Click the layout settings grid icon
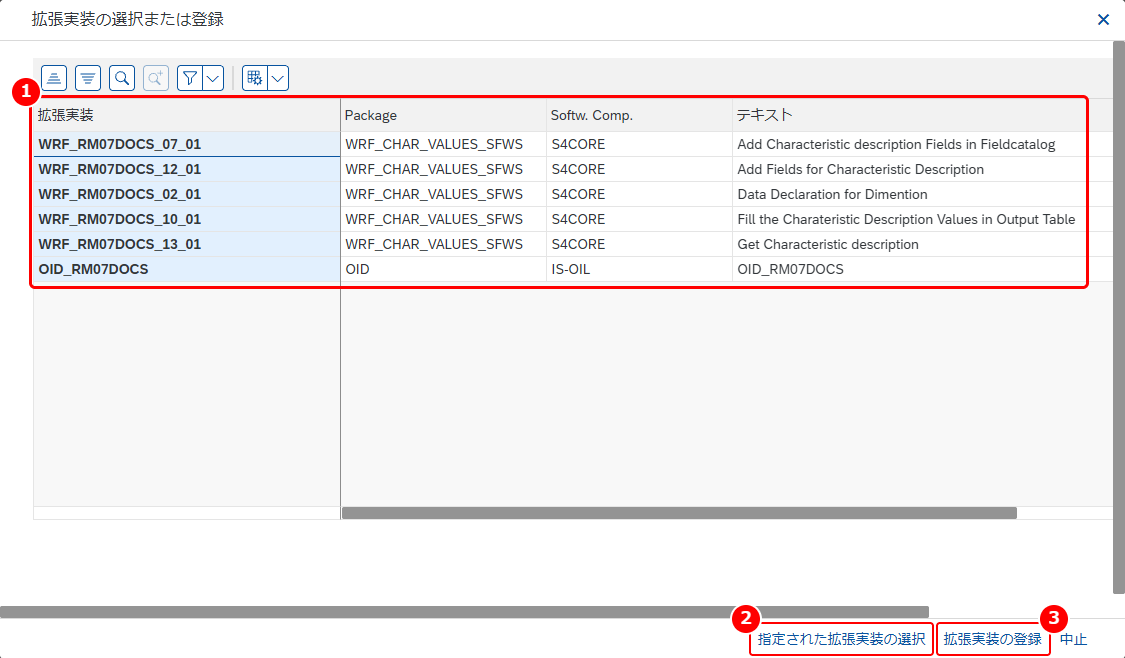This screenshot has width=1125, height=658. tap(254, 78)
